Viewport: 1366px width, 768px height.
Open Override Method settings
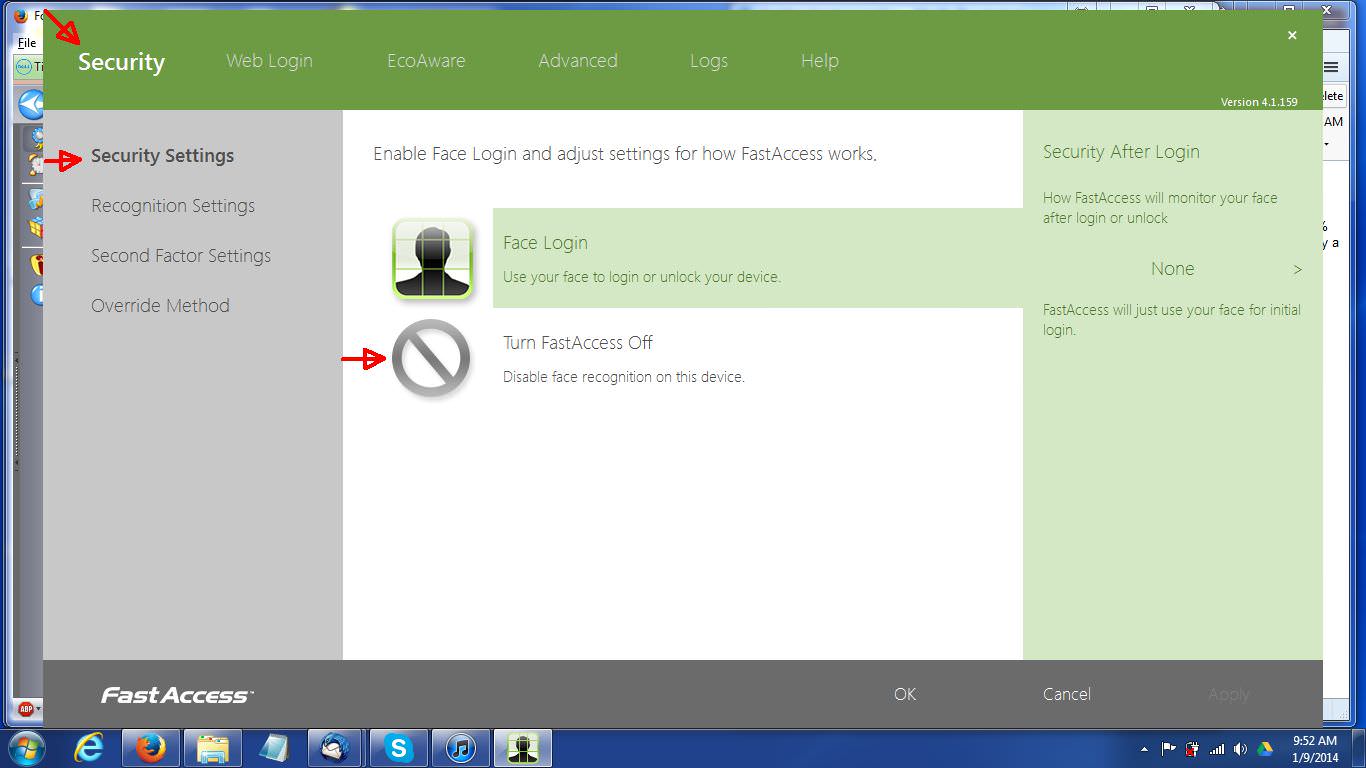pos(160,306)
